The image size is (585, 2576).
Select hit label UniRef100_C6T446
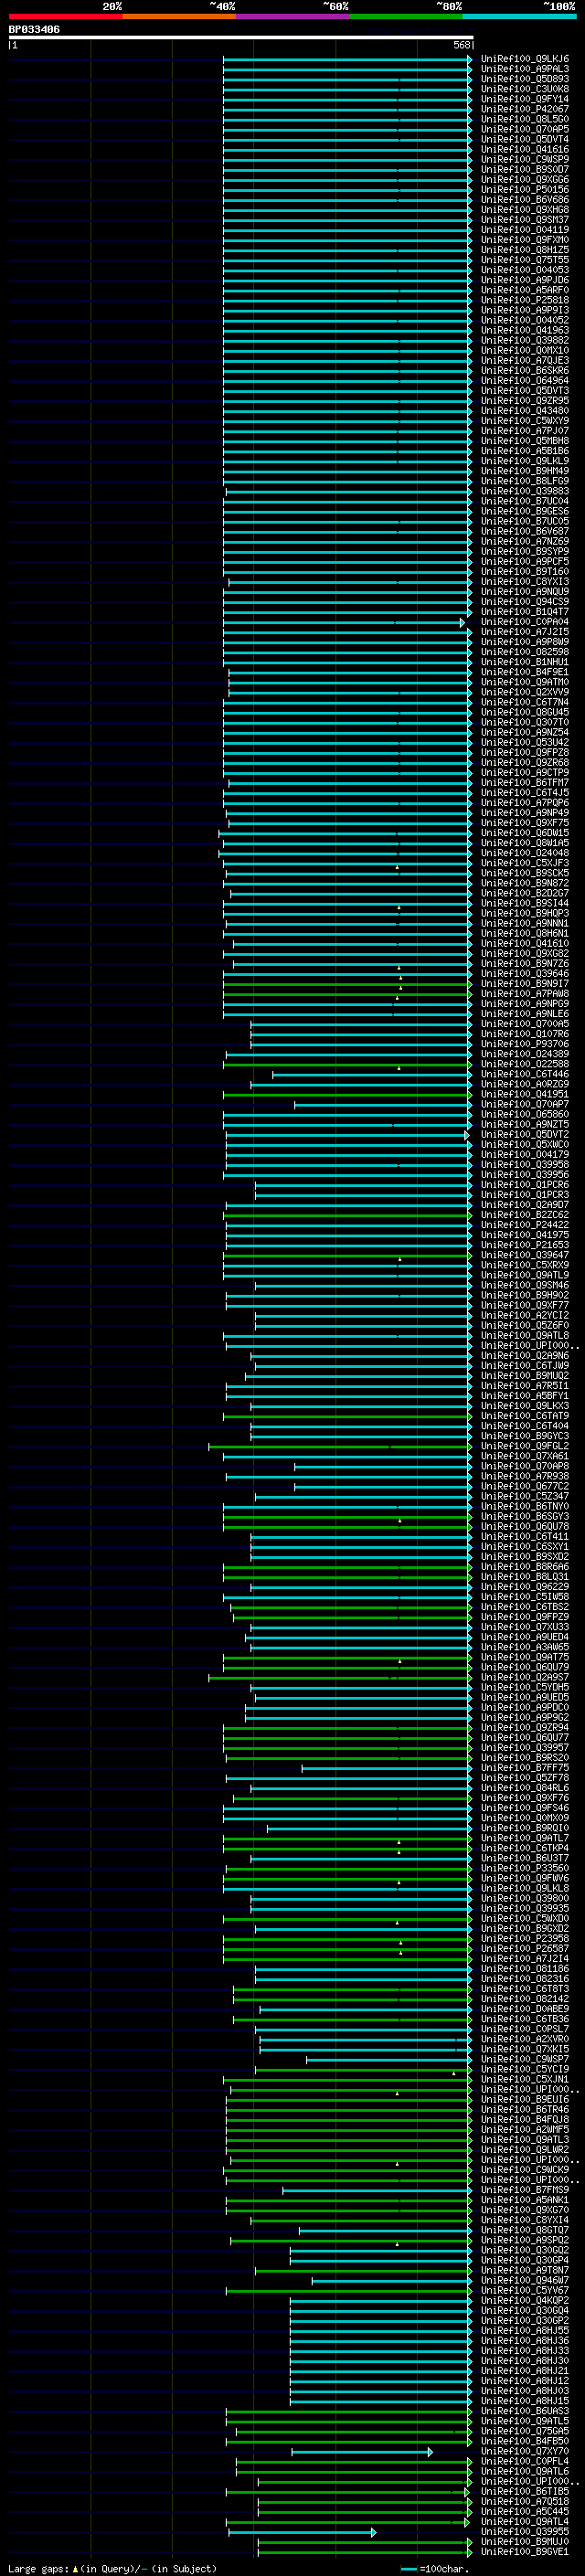[524, 1074]
